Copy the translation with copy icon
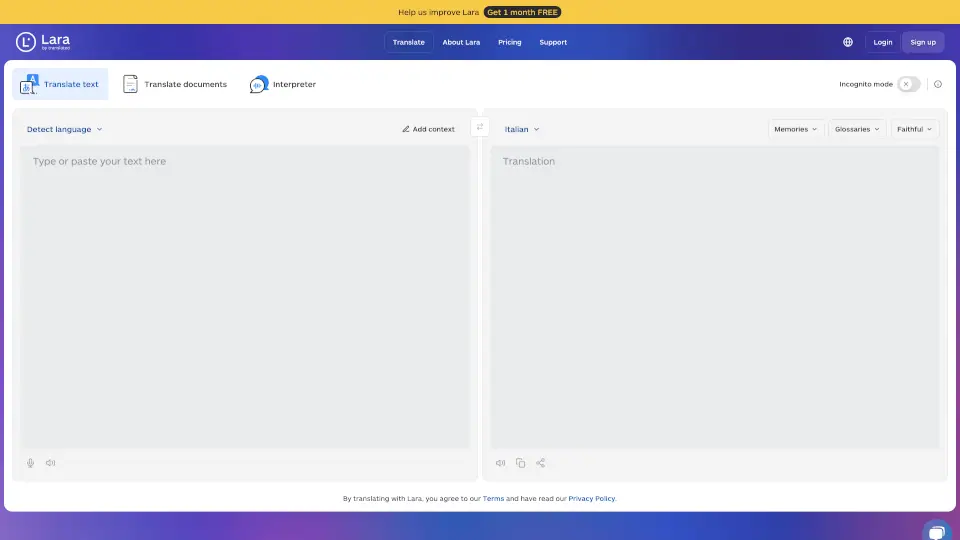960x540 pixels. pyautogui.click(x=521, y=463)
